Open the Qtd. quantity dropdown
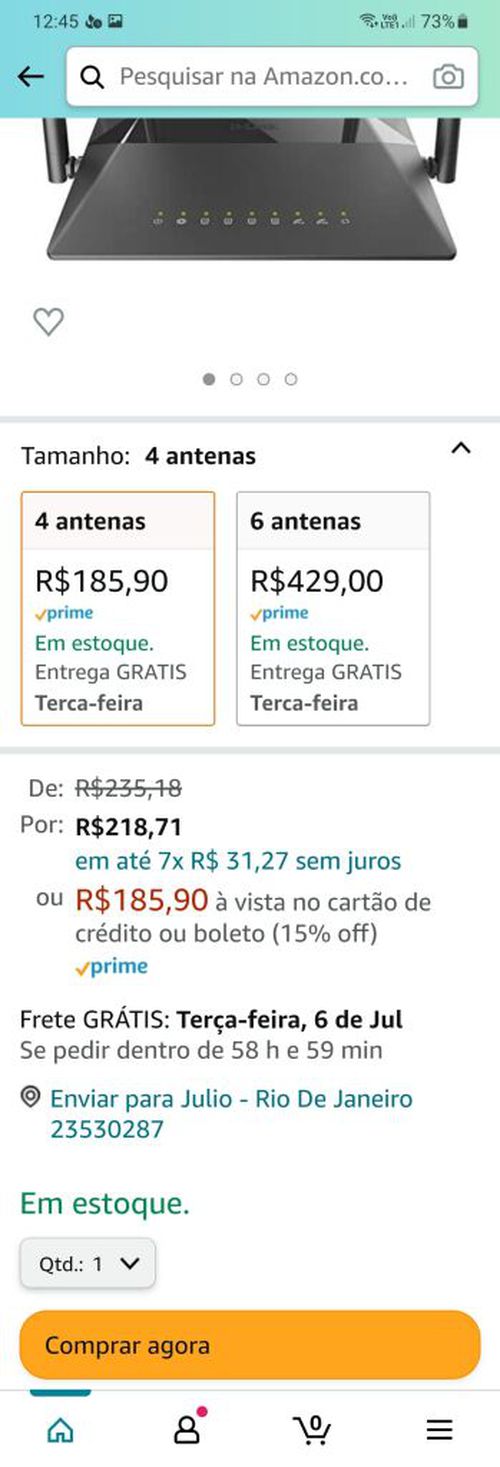The image size is (500, 1467). [x=88, y=1263]
